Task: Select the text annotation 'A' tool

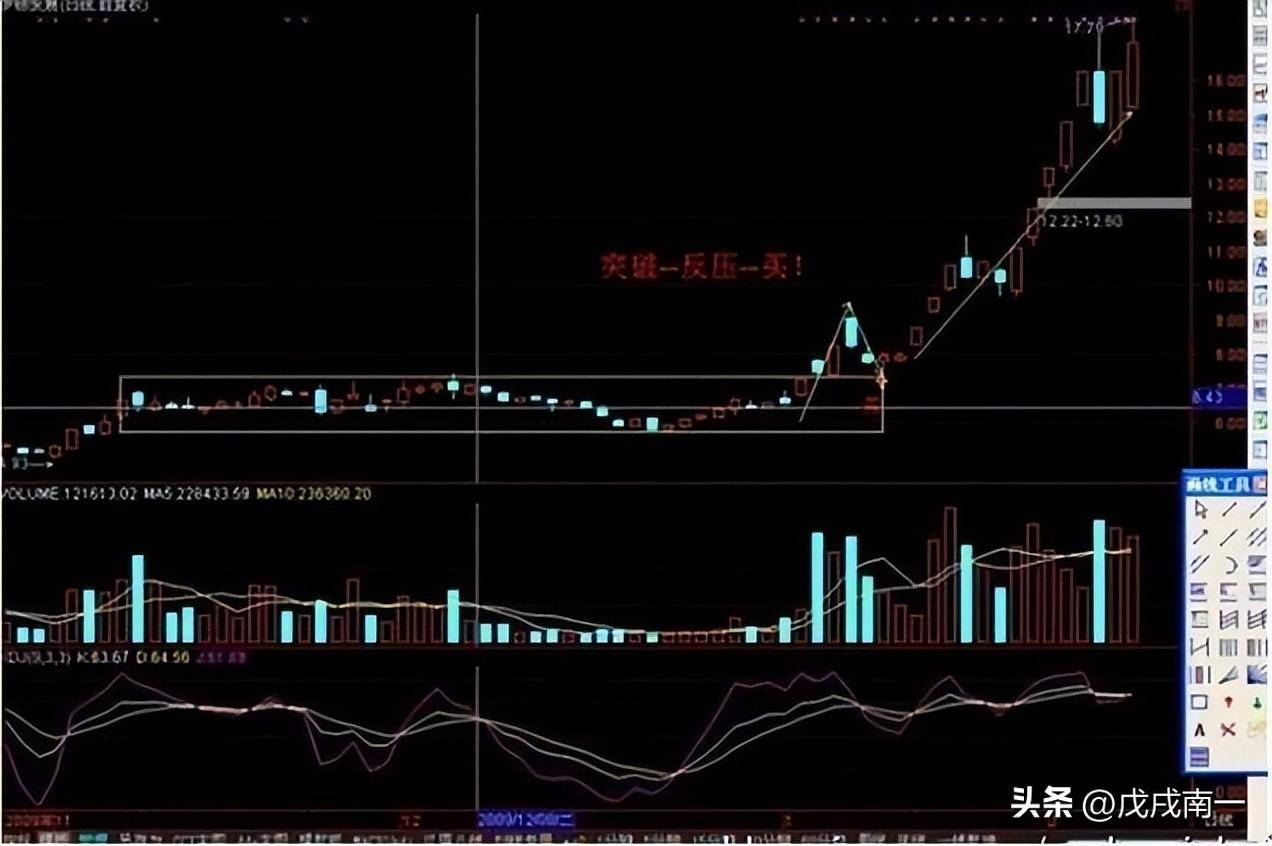Action: pos(1200,729)
